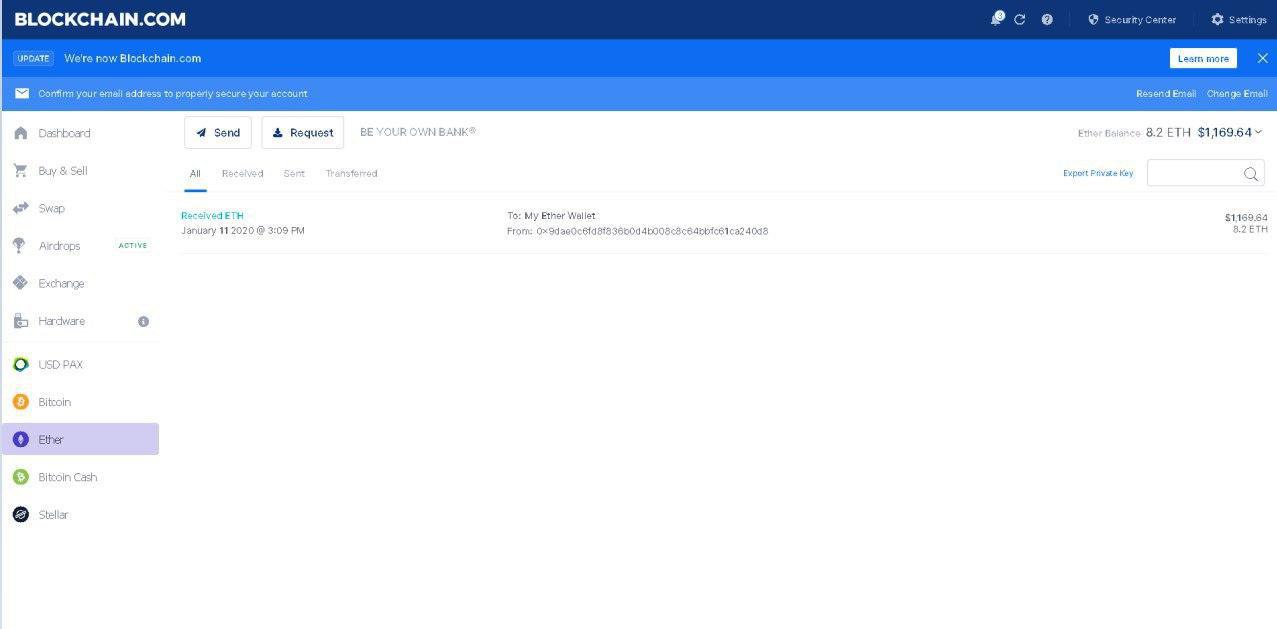This screenshot has height=629, width=1277.
Task: Click the Received ETH transaction label
Action: pos(212,216)
